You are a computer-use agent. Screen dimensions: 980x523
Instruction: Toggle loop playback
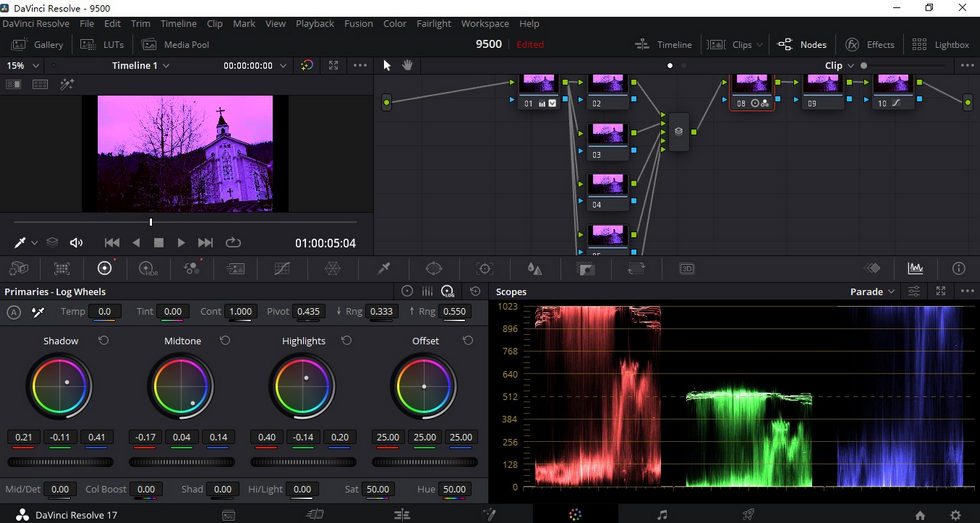[x=233, y=242]
